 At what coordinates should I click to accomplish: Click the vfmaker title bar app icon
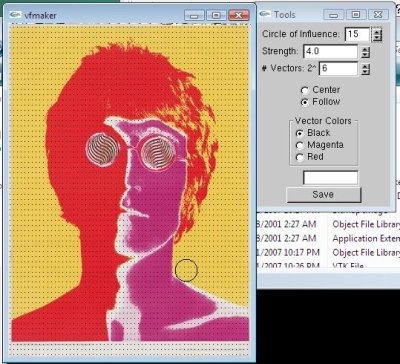pyautogui.click(x=16, y=14)
